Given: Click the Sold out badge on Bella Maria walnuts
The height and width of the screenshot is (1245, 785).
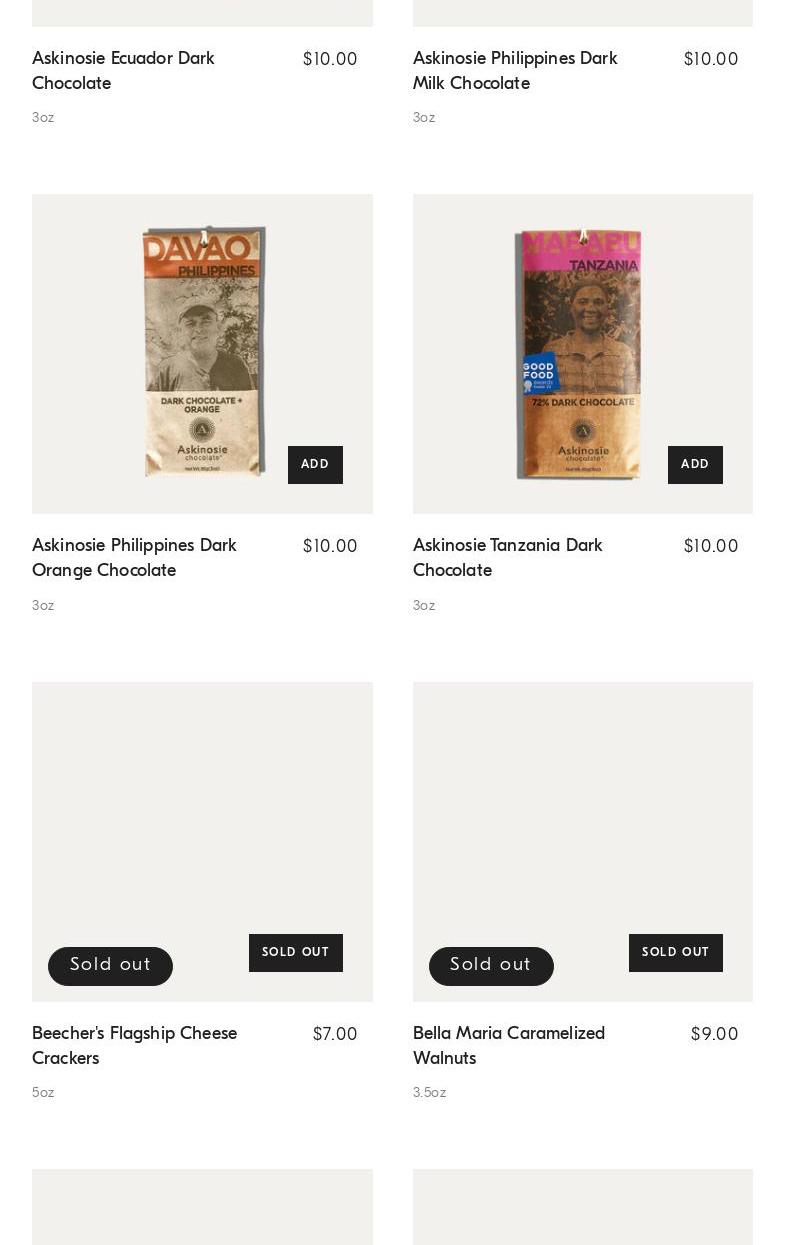Looking at the screenshot, I should click(x=491, y=966).
